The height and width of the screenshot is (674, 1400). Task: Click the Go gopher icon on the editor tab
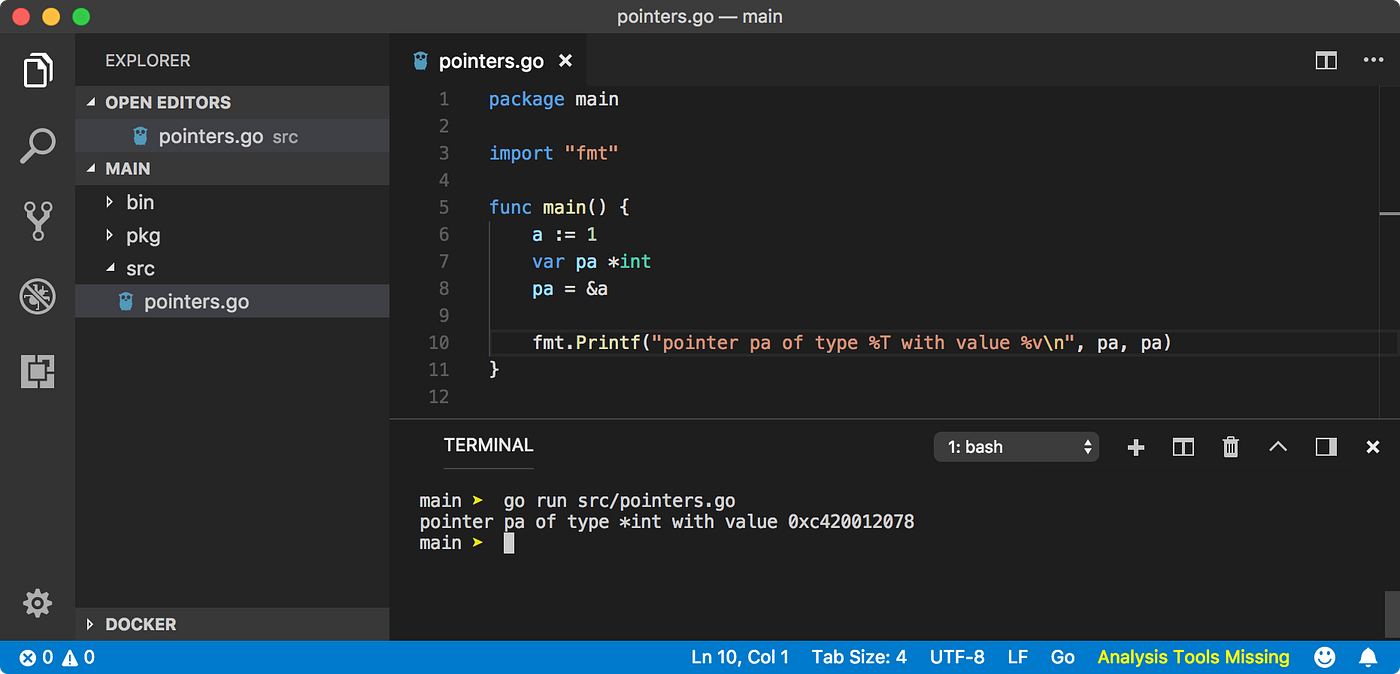[420, 61]
